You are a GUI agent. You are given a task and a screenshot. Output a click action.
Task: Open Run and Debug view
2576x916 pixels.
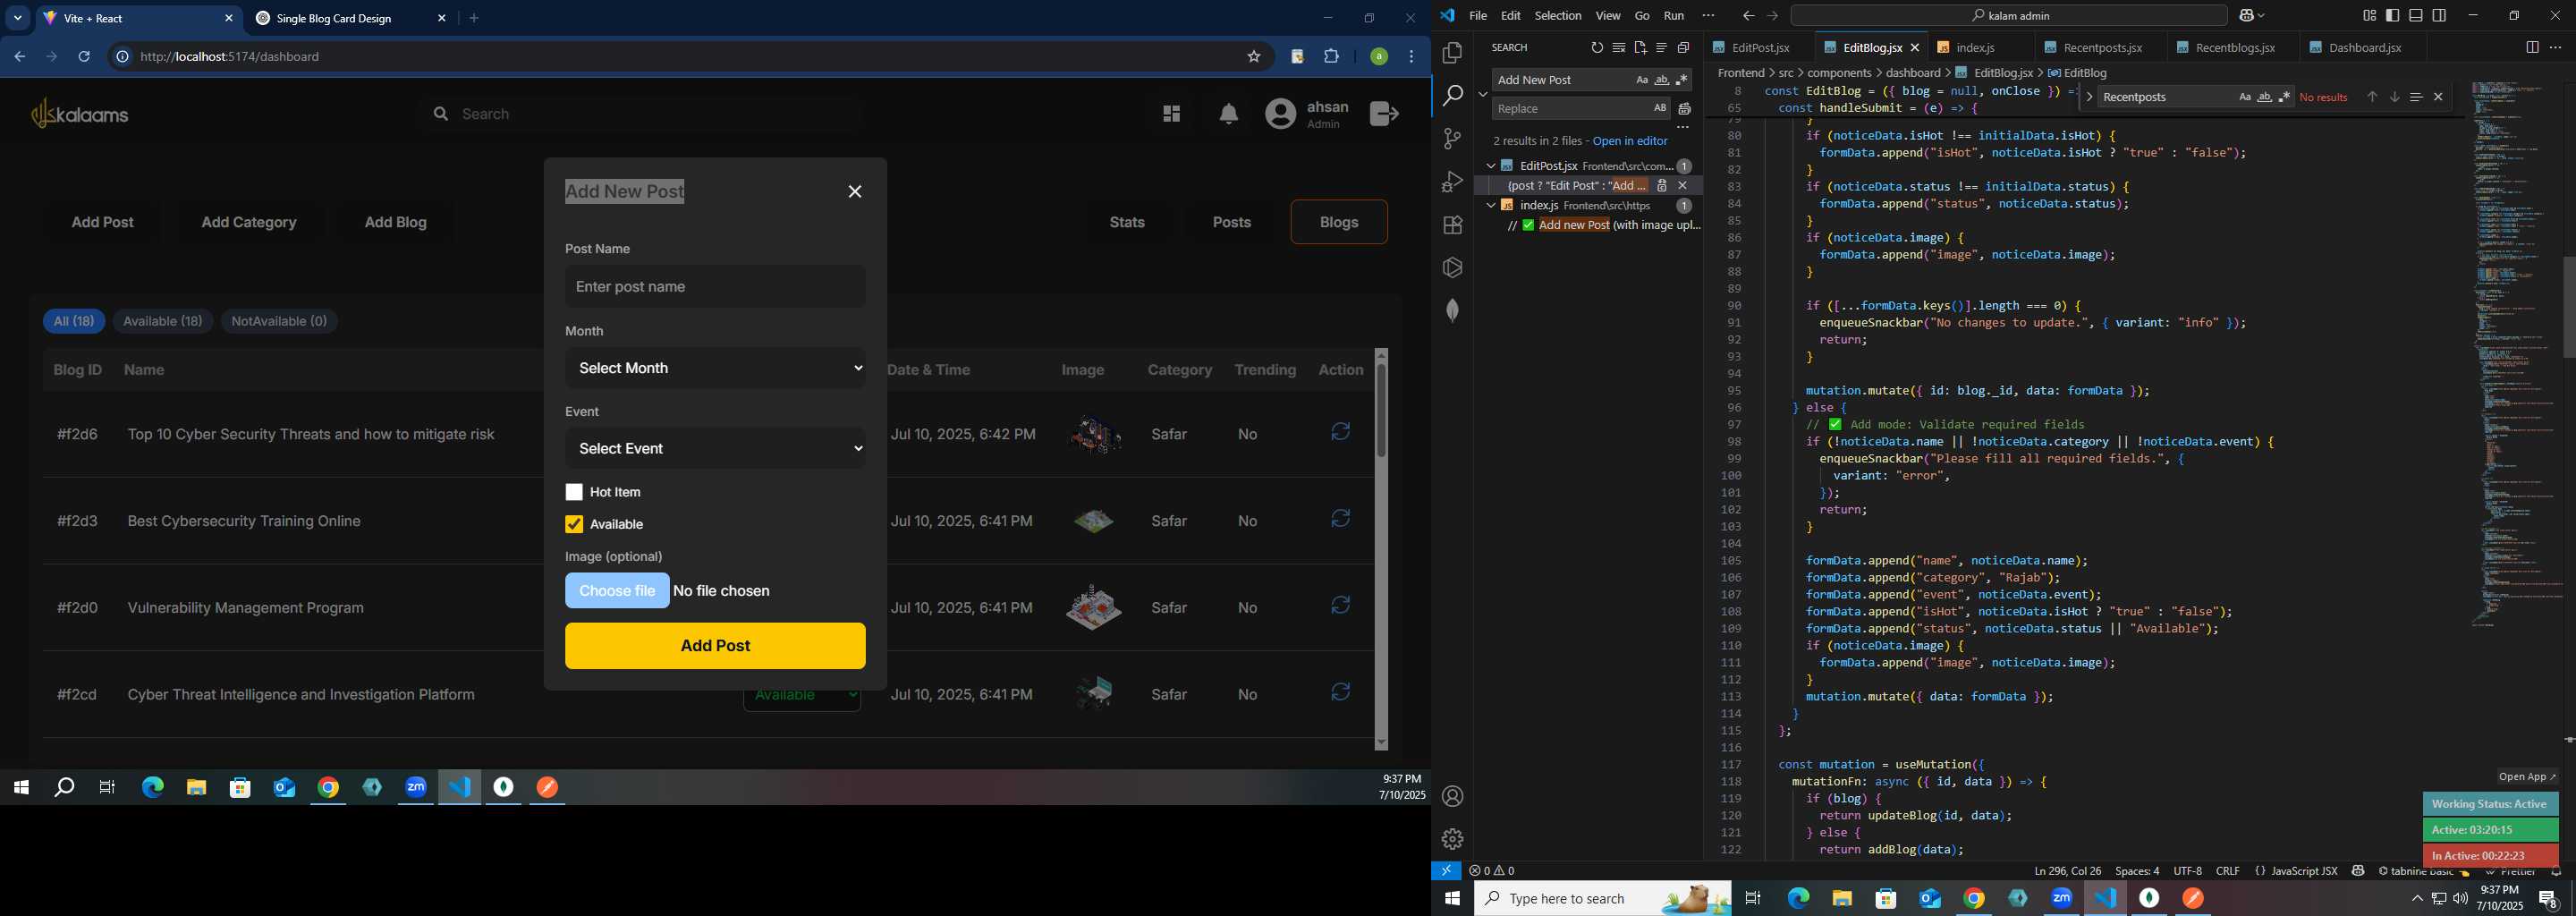coord(1452,182)
